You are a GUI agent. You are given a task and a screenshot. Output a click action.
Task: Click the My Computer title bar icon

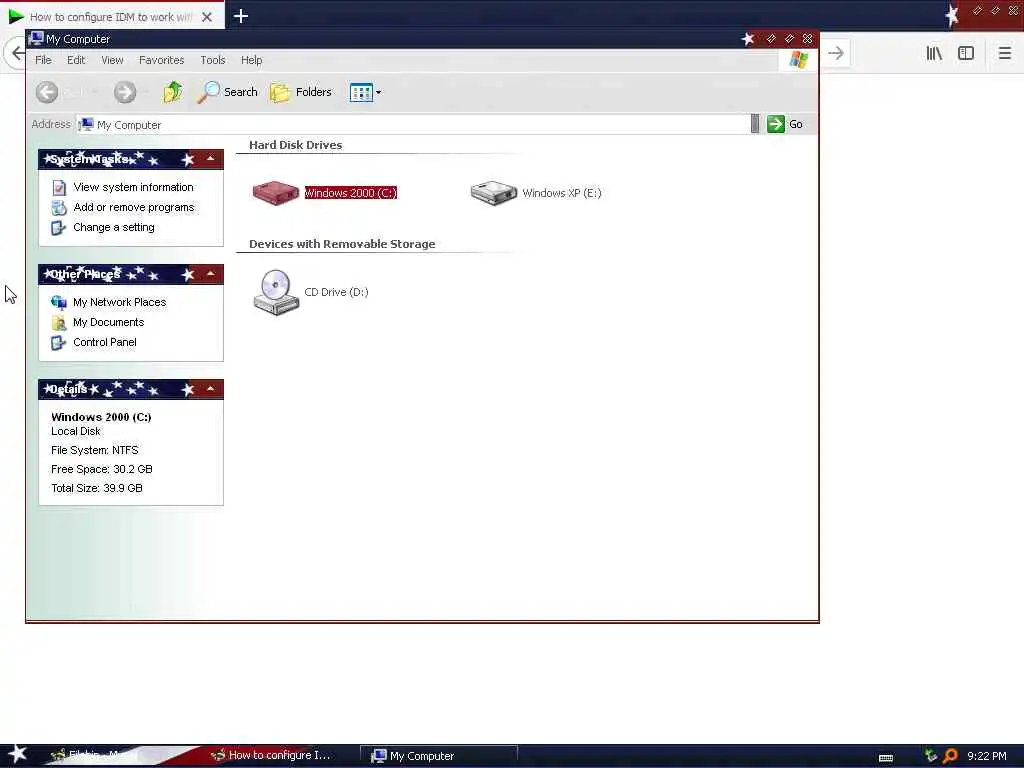(x=37, y=39)
